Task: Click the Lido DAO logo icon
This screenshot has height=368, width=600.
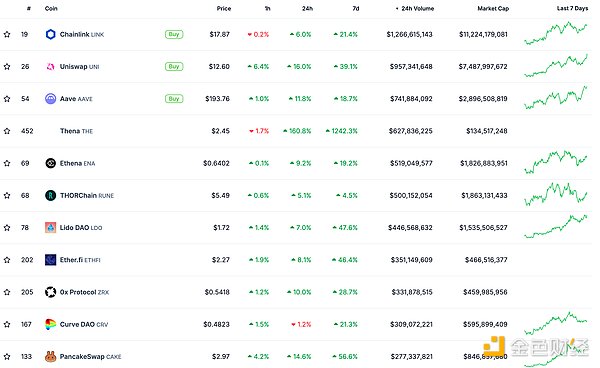Action: tap(51, 228)
